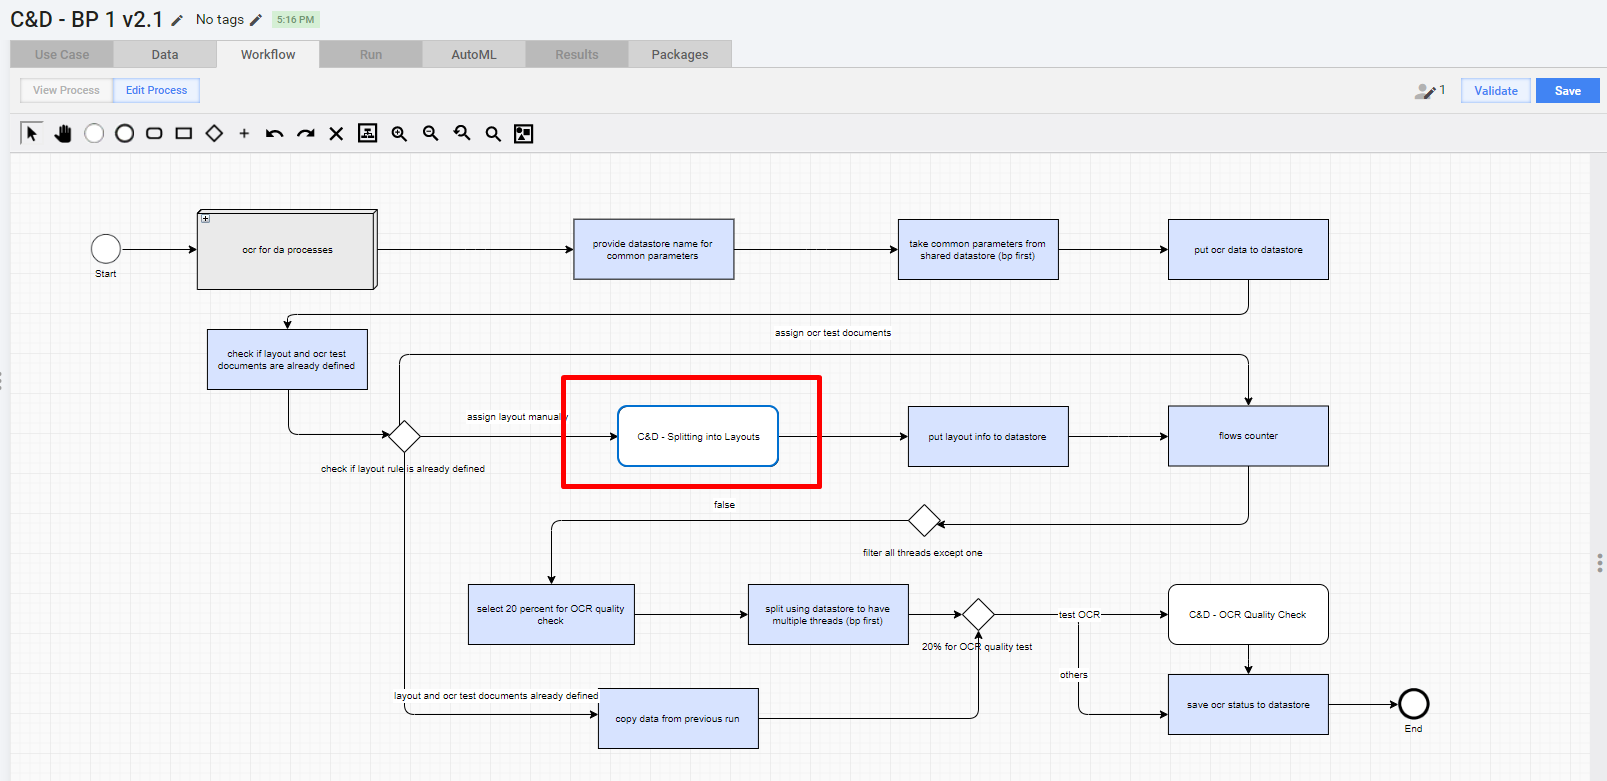Open the Packages tab
This screenshot has width=1607, height=781.
[x=680, y=54]
